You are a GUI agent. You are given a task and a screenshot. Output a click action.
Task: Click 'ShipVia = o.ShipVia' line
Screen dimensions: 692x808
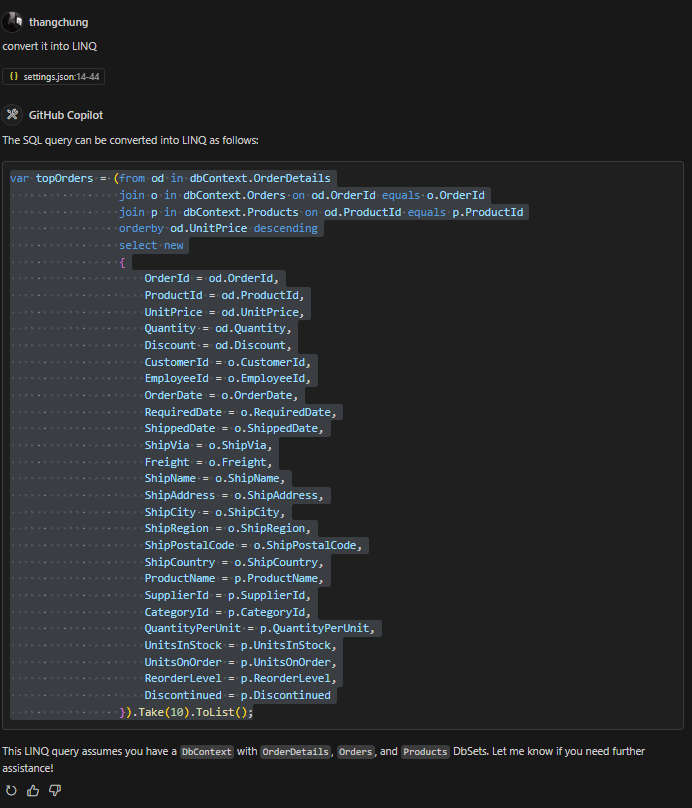pyautogui.click(x=208, y=445)
